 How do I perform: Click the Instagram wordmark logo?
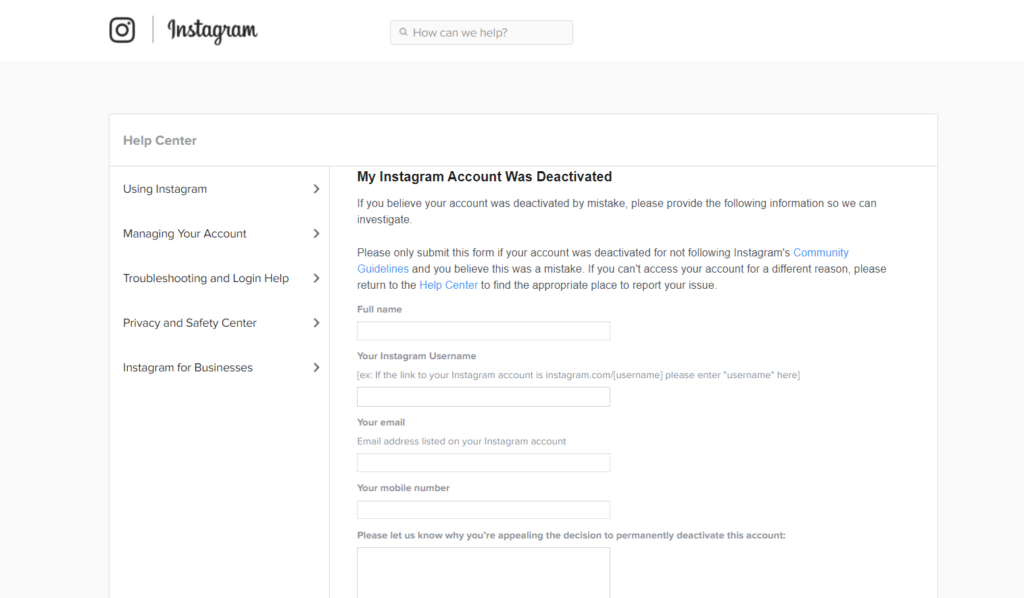(x=212, y=31)
